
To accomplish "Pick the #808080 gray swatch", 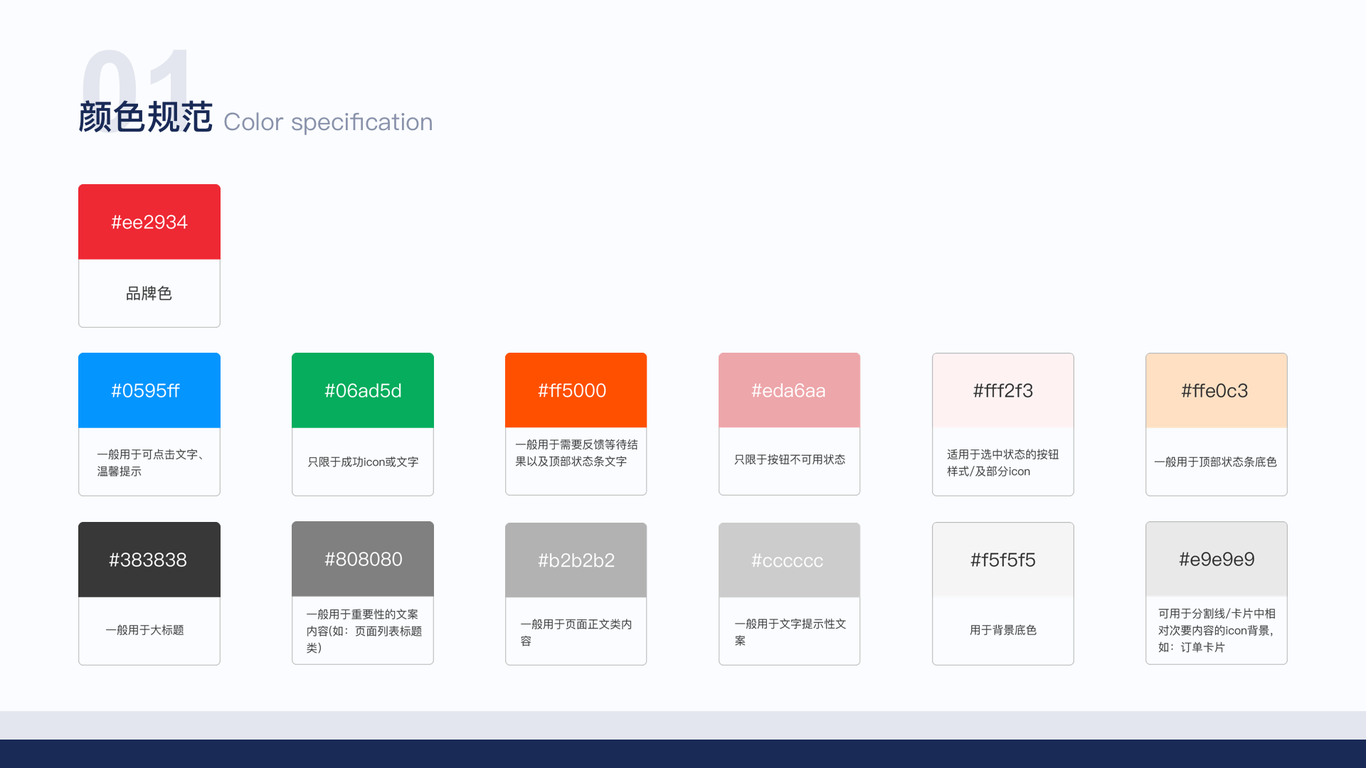I will click(363, 559).
